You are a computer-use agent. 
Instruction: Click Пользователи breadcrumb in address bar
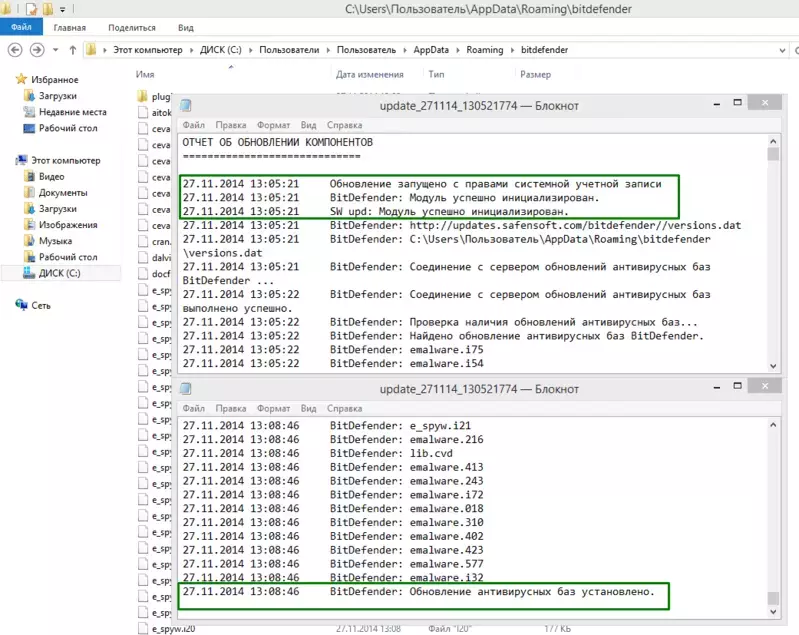[x=289, y=49]
